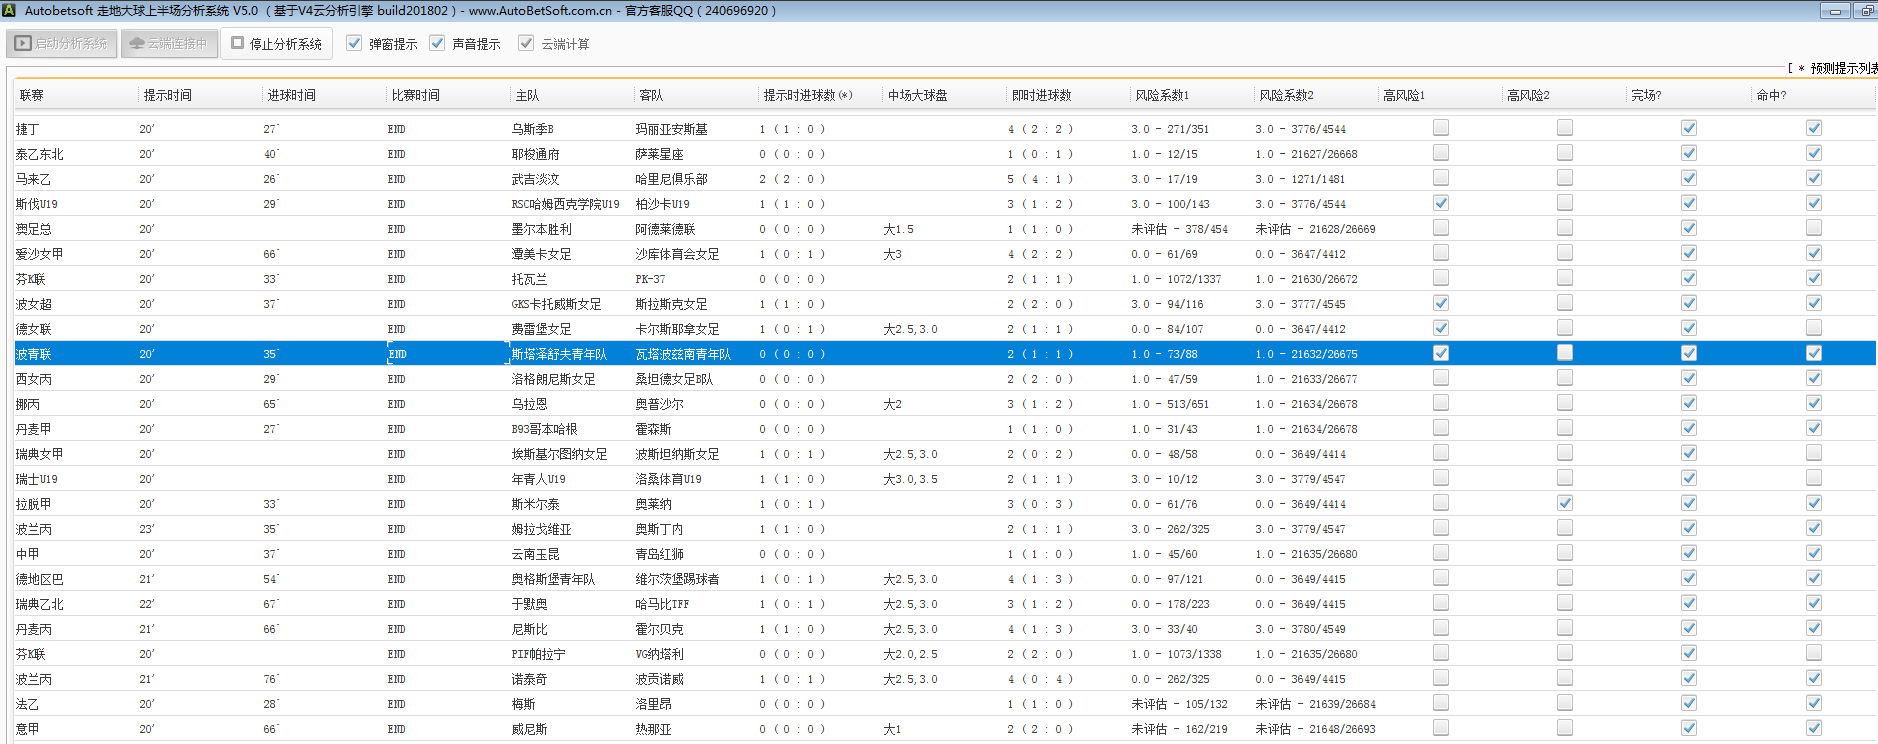Sort by the 联赛 column header
Viewport: 1878px width, 744px height.
pos(32,95)
